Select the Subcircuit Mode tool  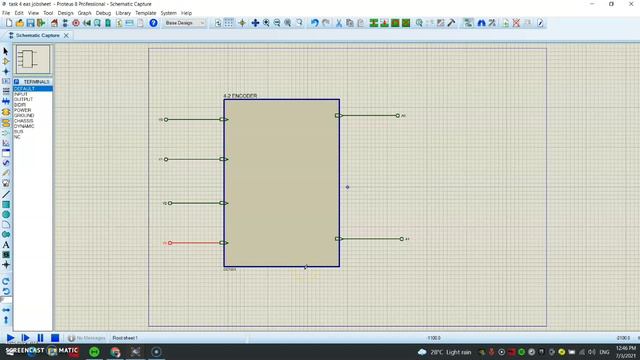pyautogui.click(x=6, y=112)
